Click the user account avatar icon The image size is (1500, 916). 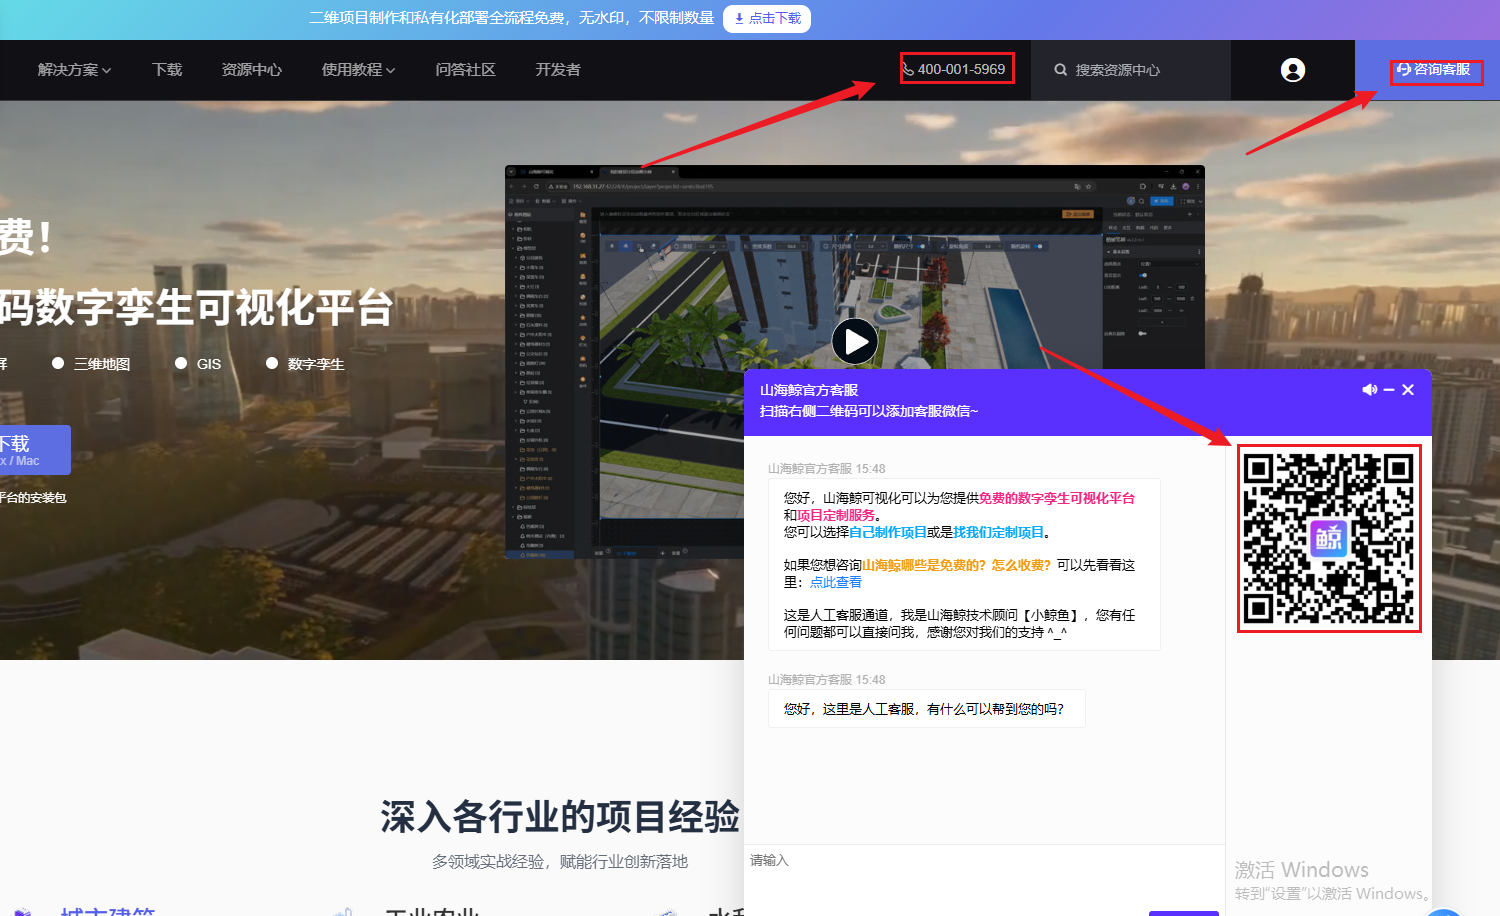click(1292, 70)
